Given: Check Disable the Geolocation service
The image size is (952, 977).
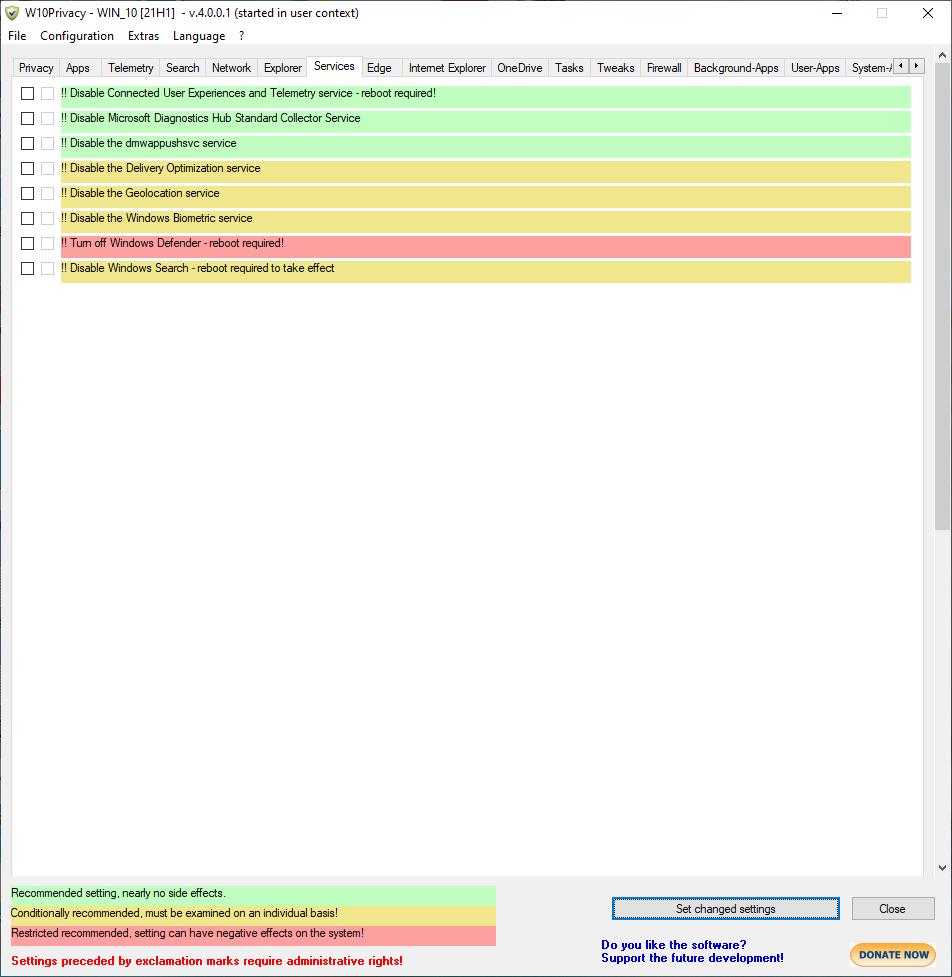Looking at the screenshot, I should 27,193.
